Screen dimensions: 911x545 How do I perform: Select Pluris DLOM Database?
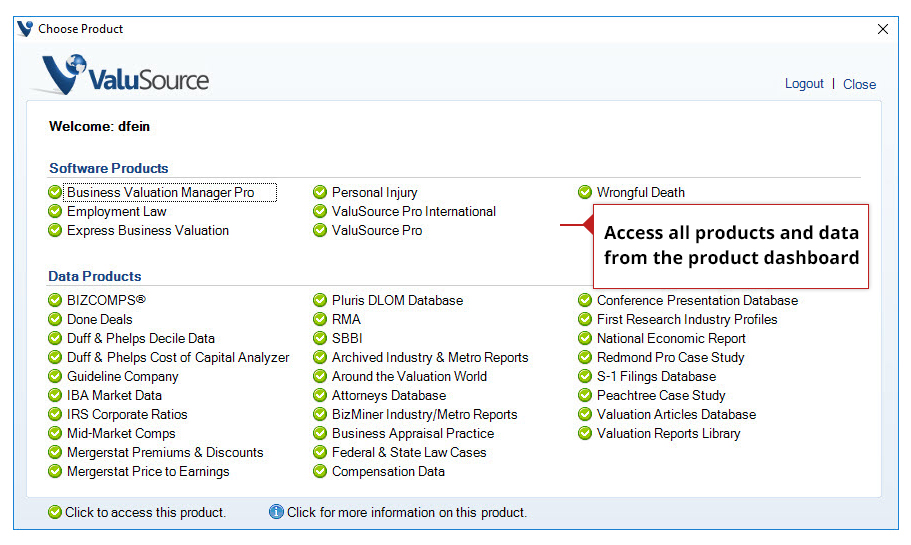(397, 300)
